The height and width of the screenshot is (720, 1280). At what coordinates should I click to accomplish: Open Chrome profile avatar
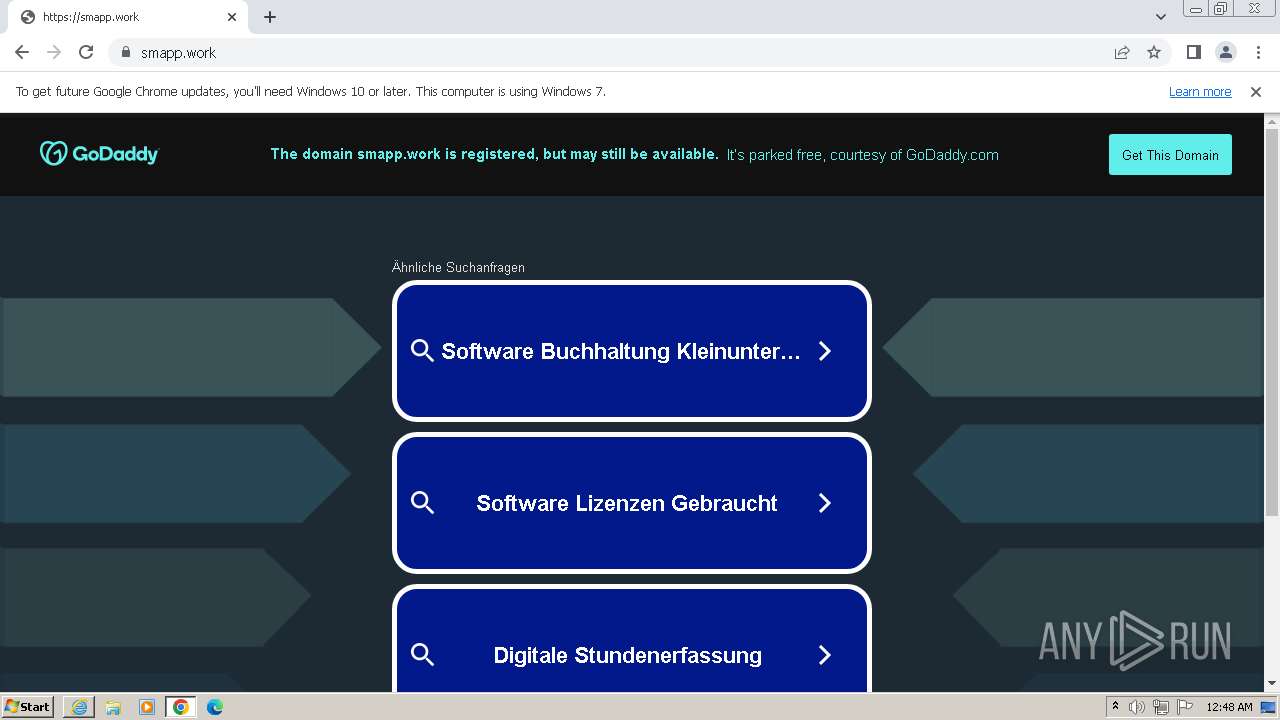1226,52
